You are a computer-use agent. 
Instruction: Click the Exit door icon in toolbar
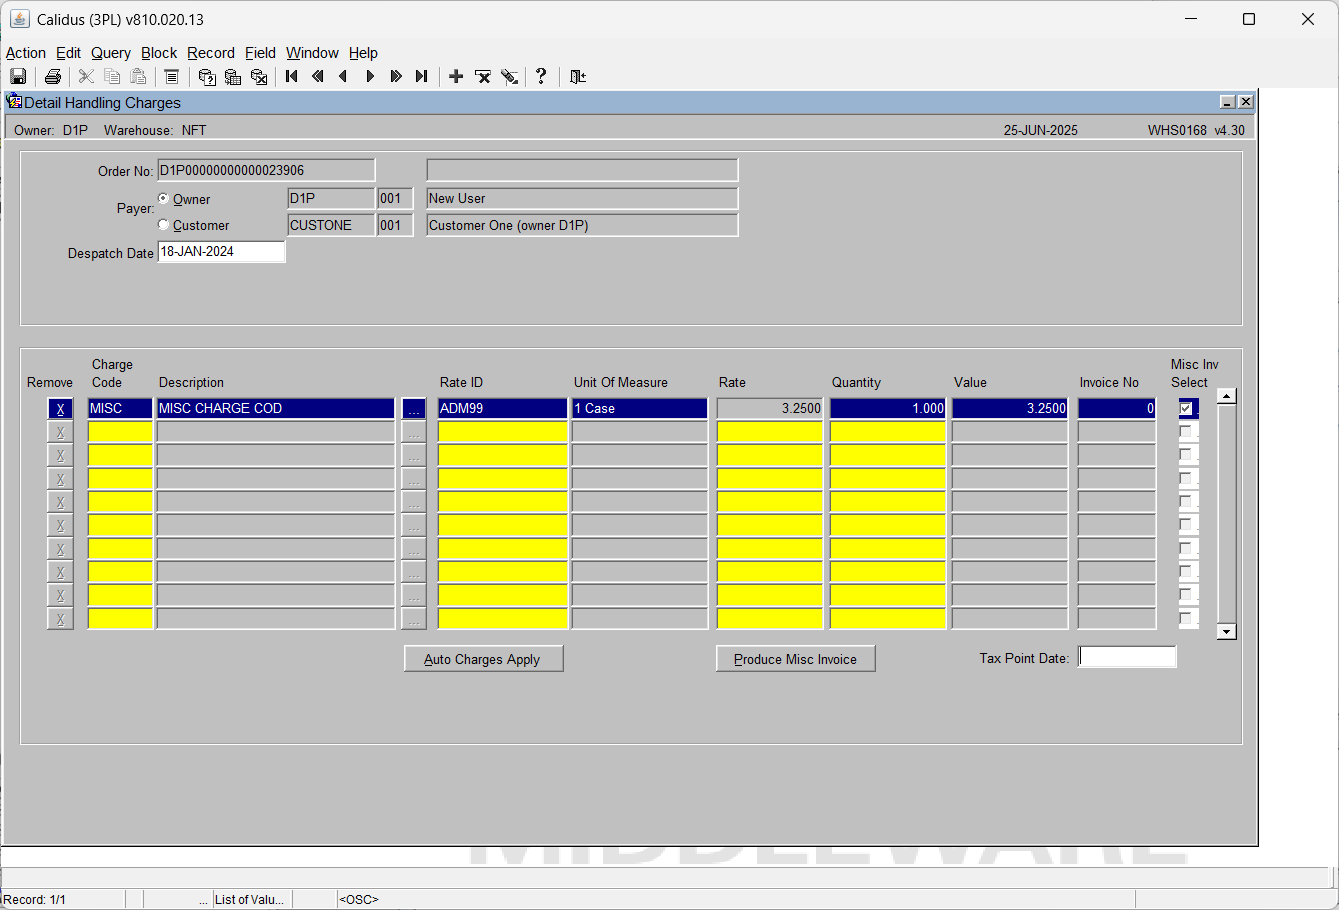[x=578, y=77]
